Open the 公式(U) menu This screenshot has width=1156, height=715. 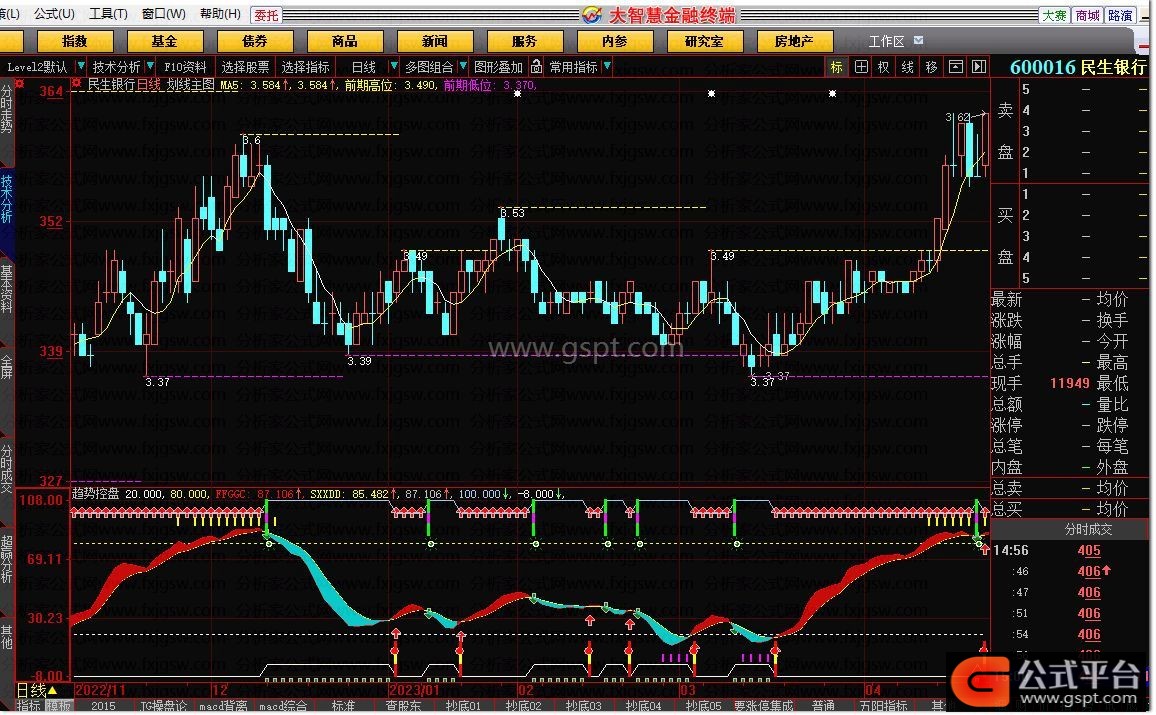click(x=54, y=14)
